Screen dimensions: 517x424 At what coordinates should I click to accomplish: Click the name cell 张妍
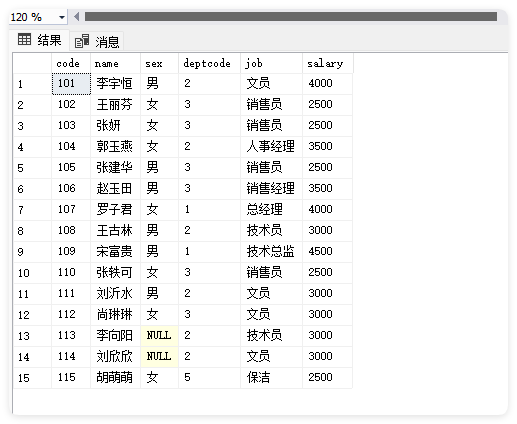[x=115, y=126]
